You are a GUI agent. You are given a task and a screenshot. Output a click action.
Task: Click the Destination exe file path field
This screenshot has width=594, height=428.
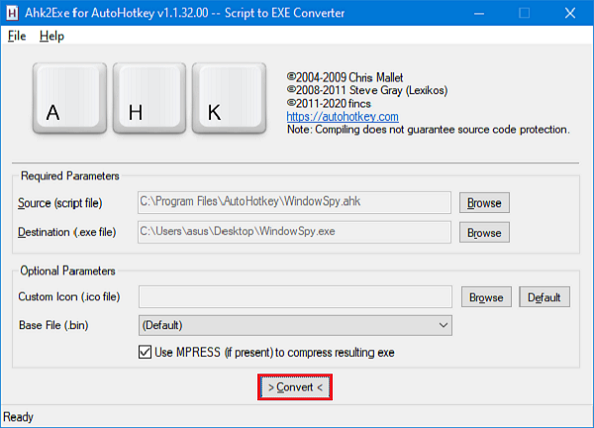tap(294, 232)
